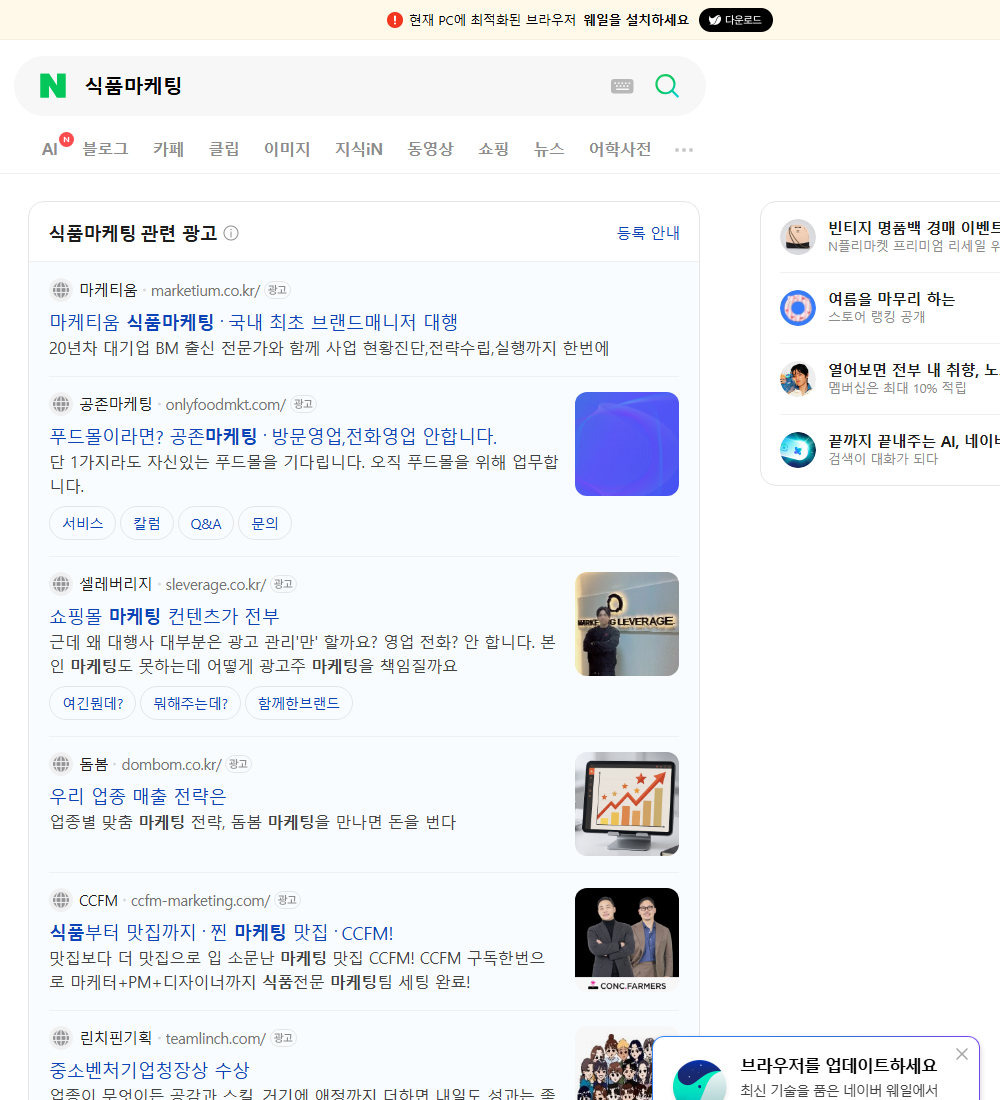Click the 다운로드 button in top banner
This screenshot has width=1000, height=1100.
(735, 20)
